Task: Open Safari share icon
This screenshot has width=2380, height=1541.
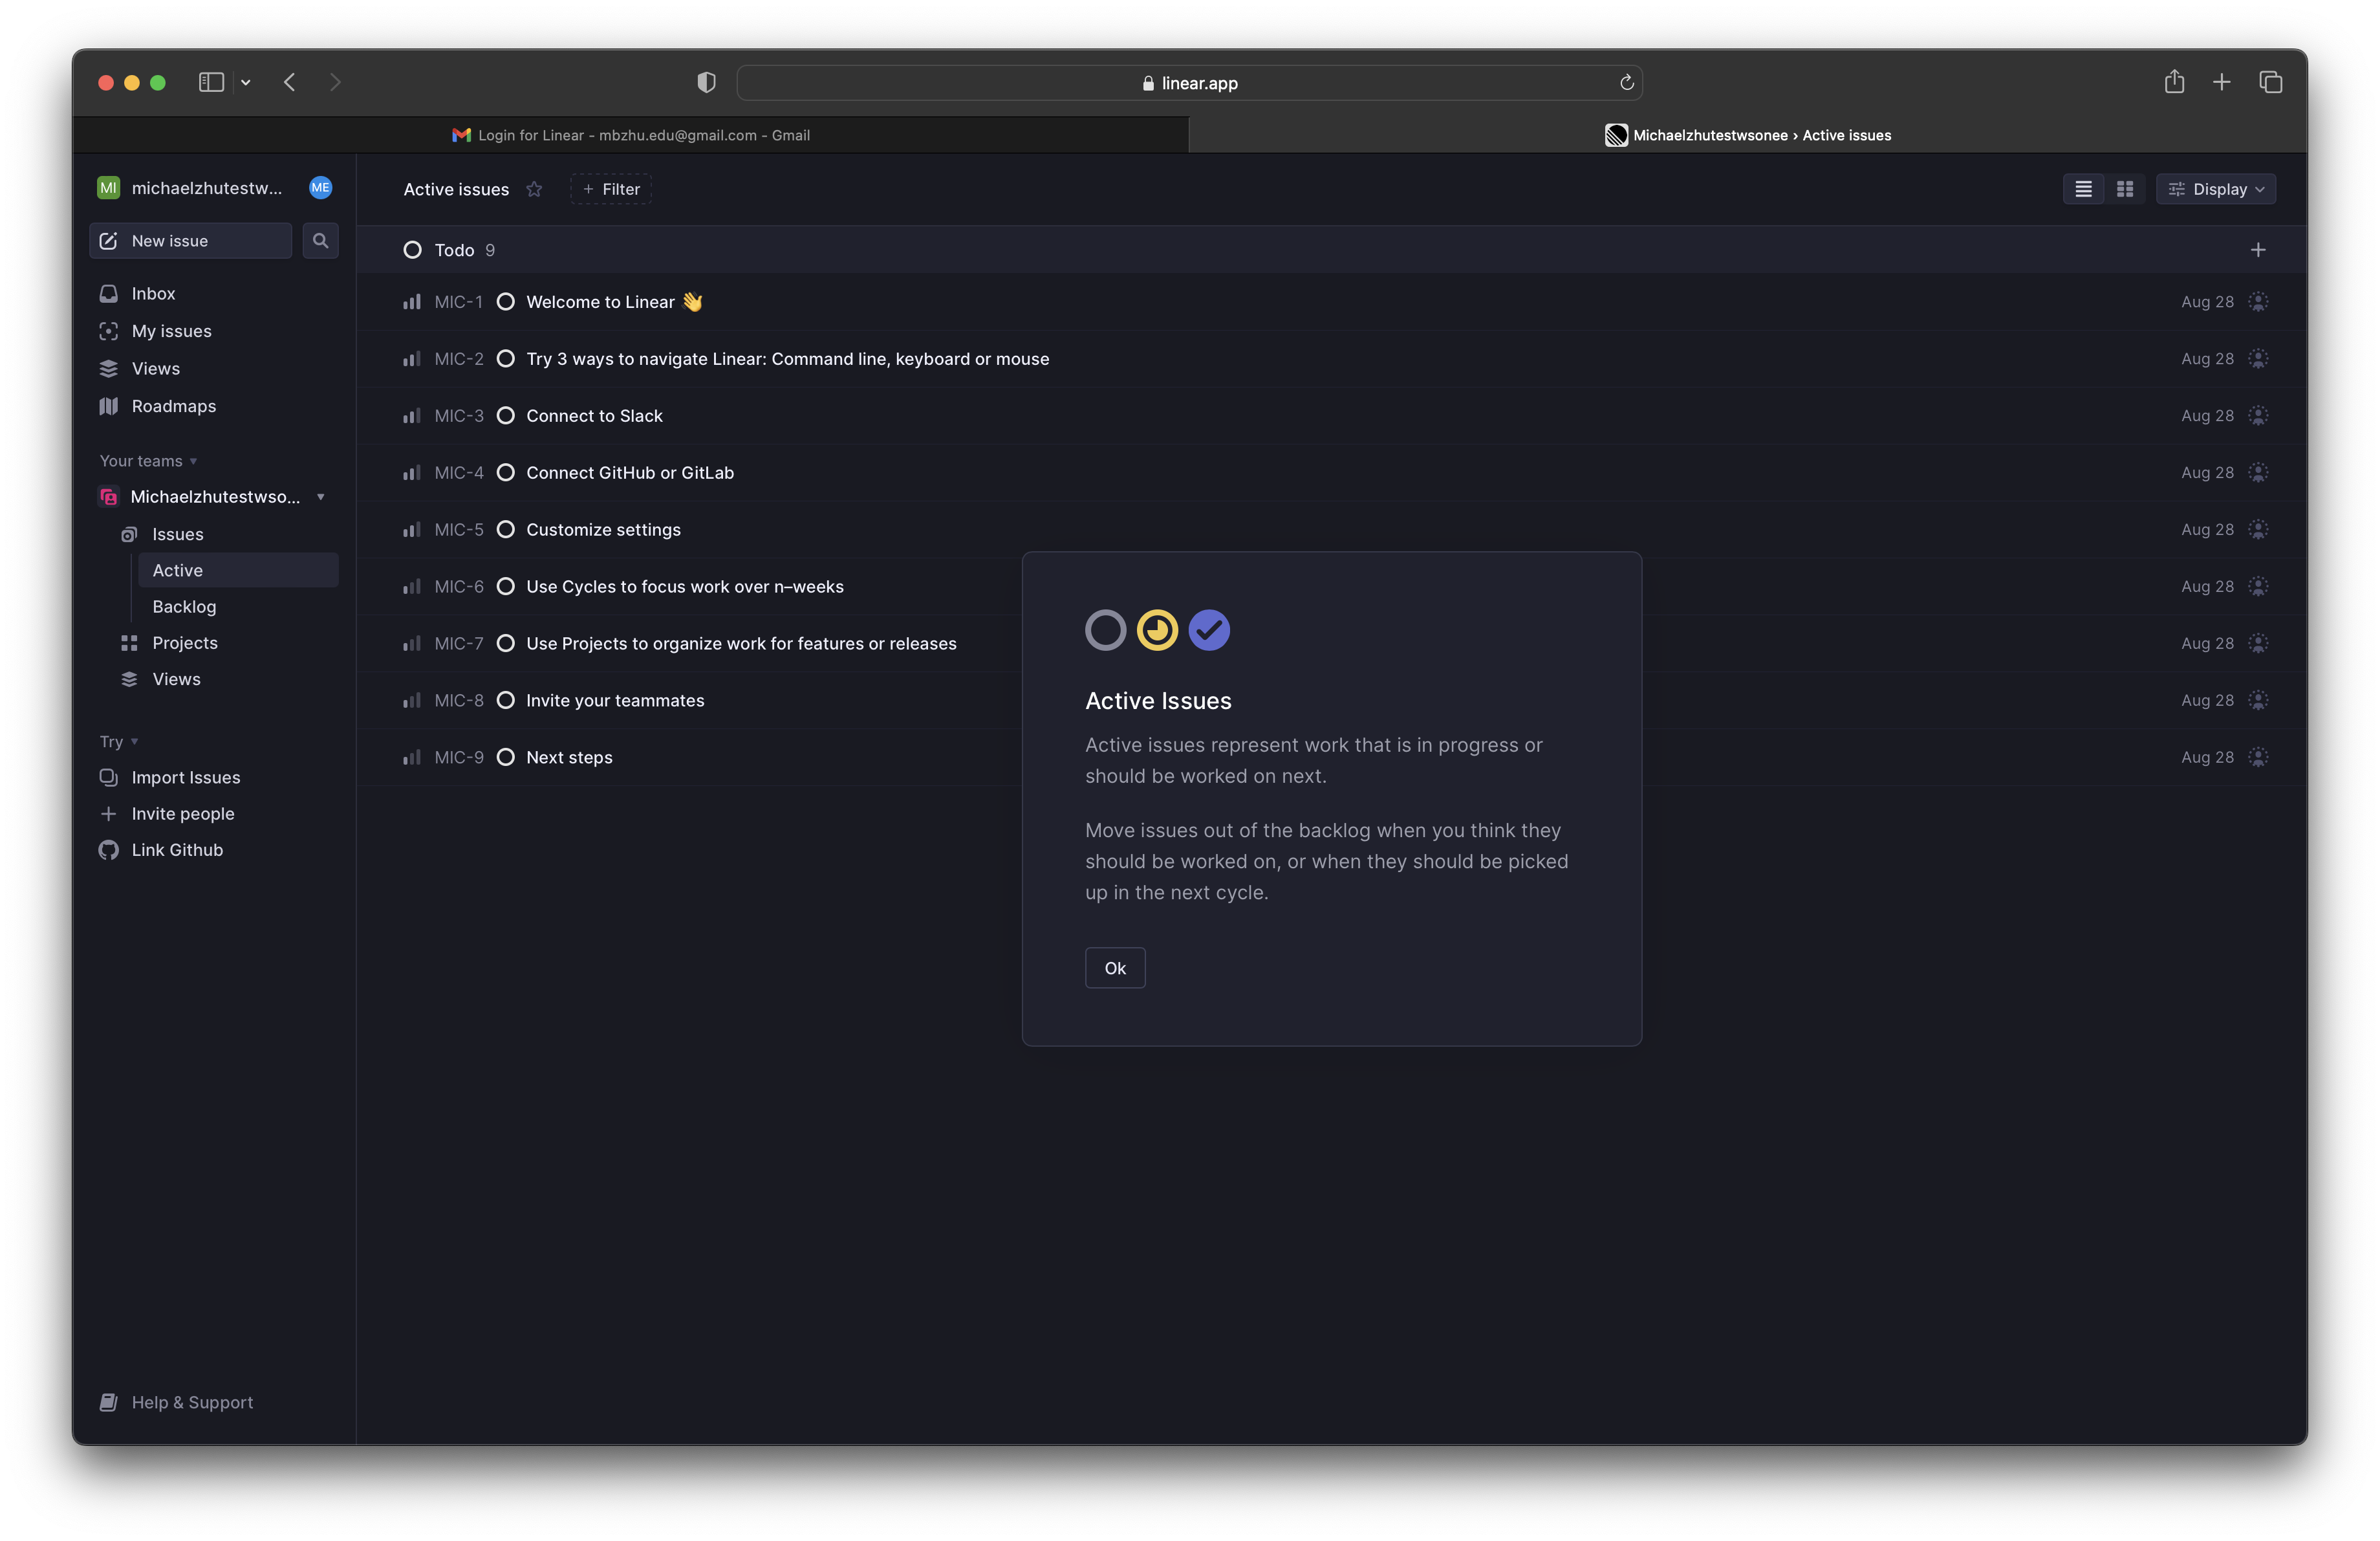Action: 2173,82
